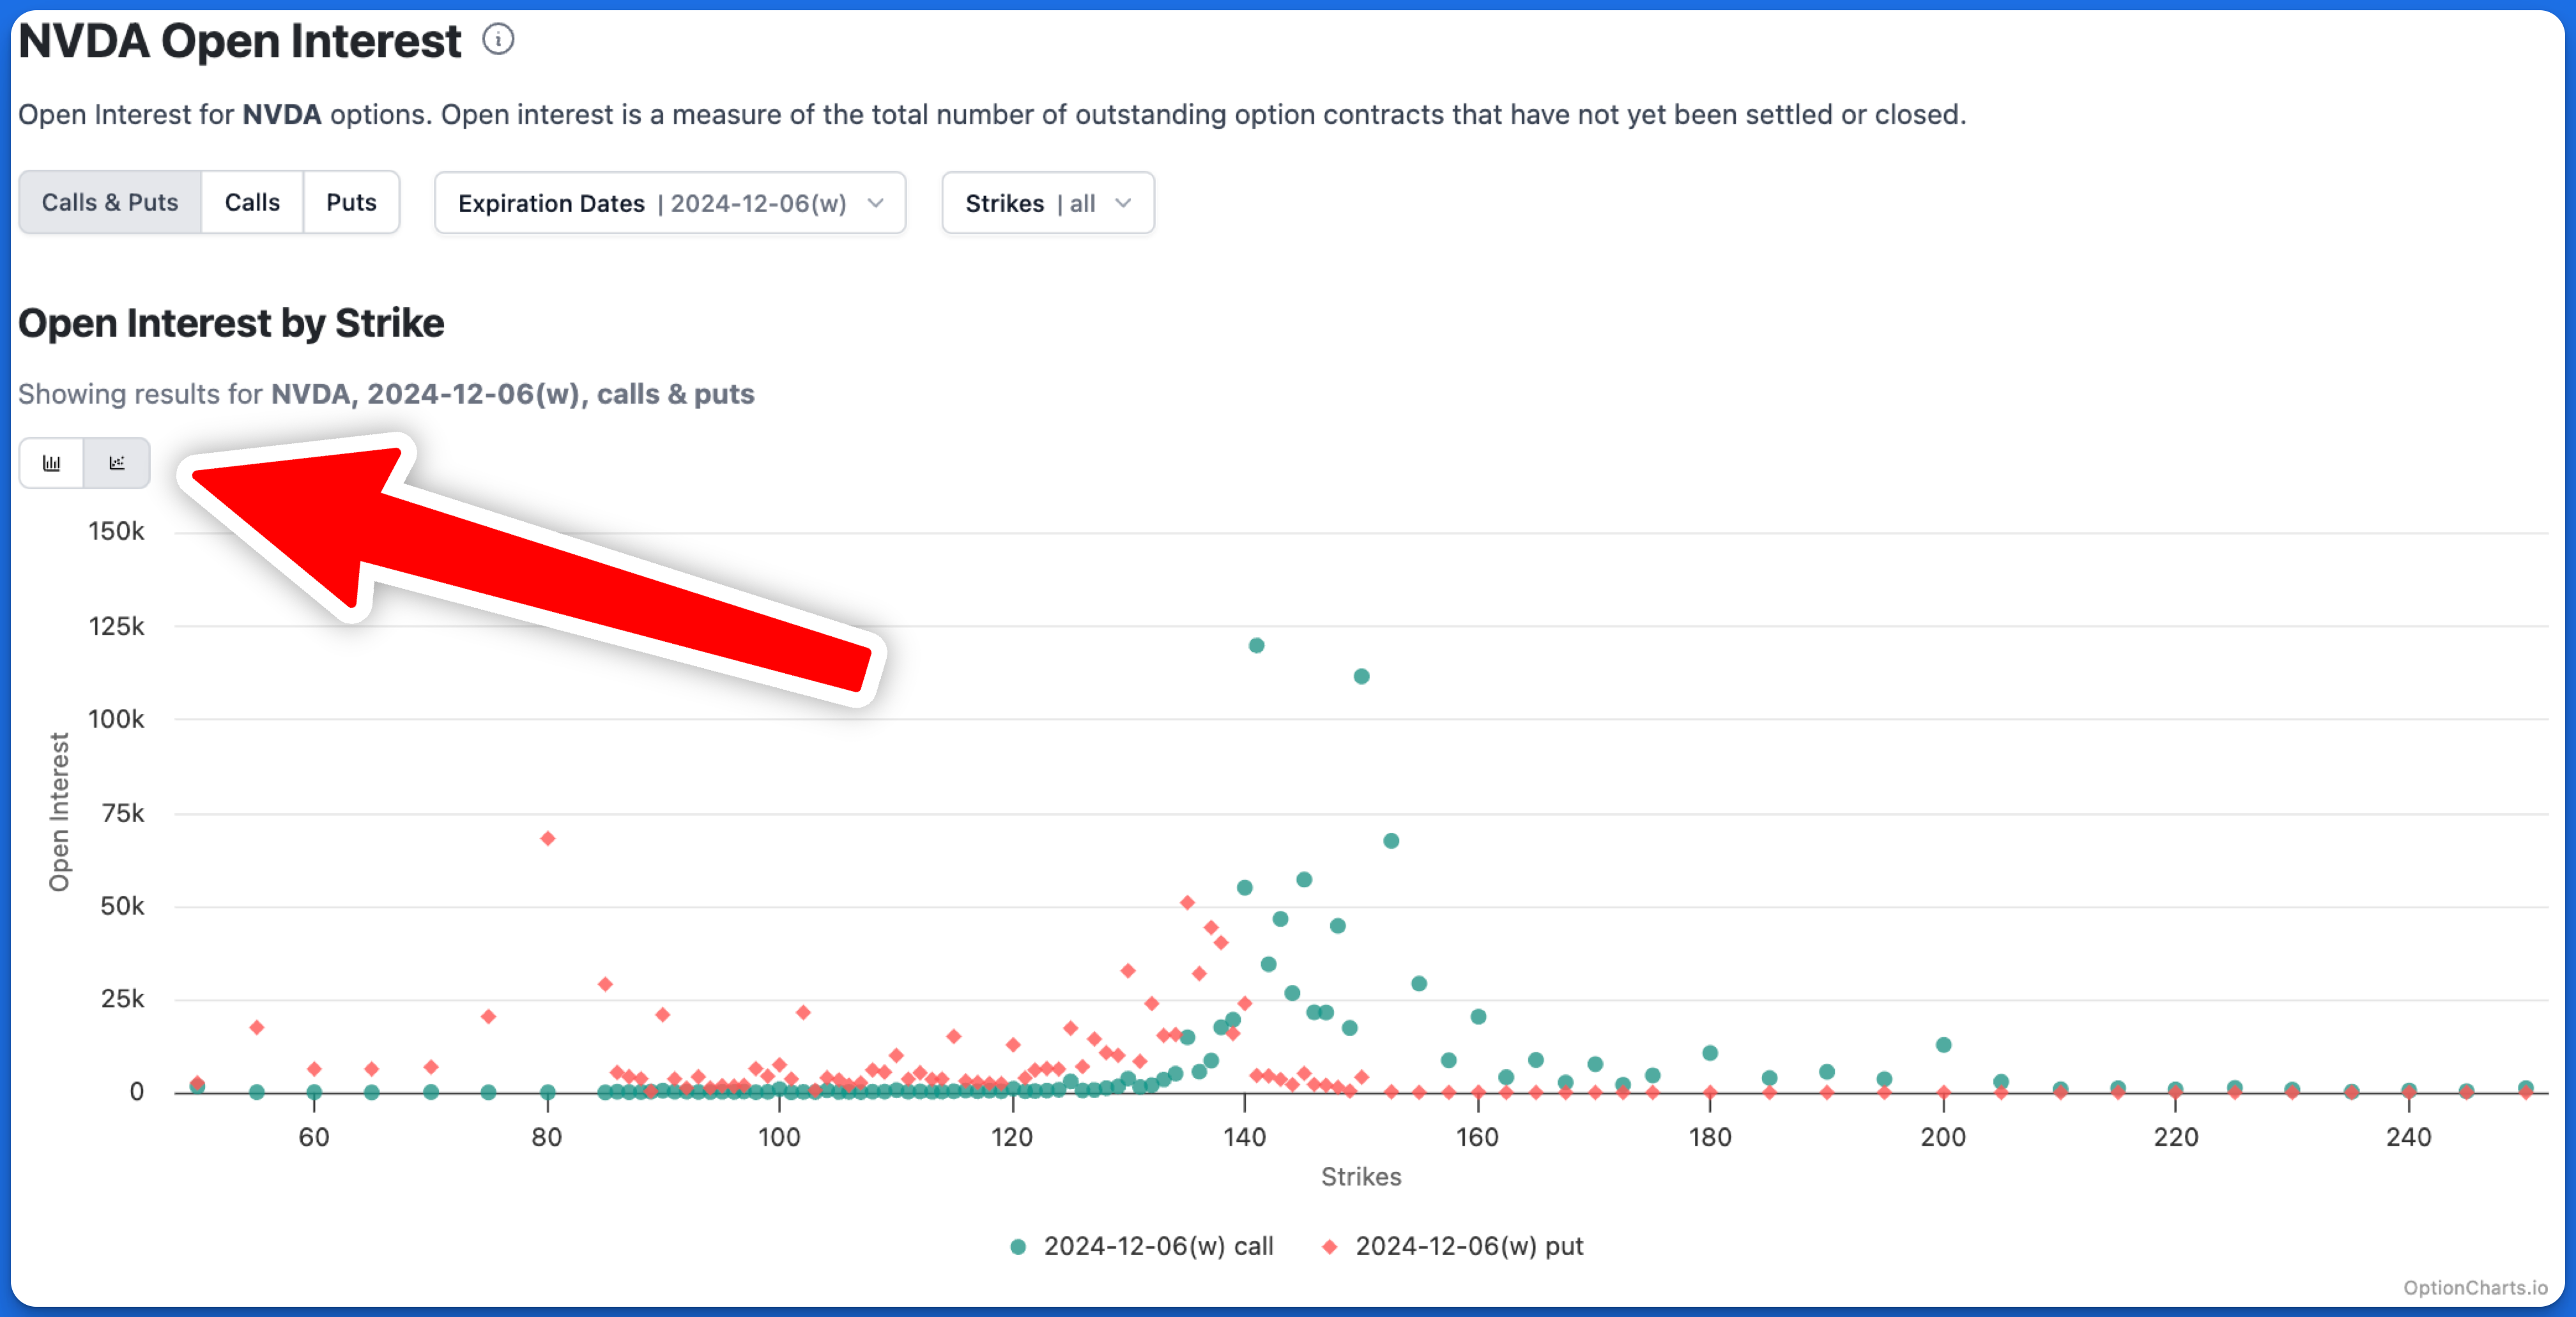Select the highest call point near 120k
Screen dimensions: 2576x1317
1257,646
